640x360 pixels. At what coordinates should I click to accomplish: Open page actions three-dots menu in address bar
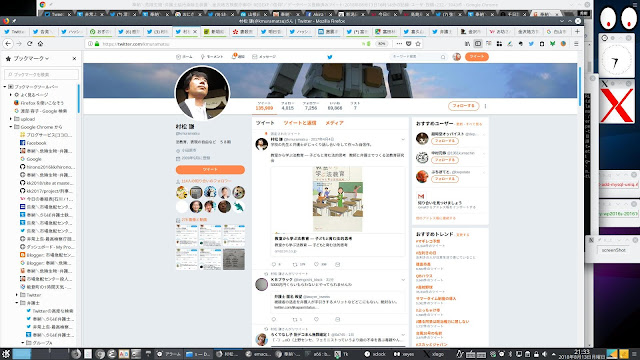pos(399,43)
